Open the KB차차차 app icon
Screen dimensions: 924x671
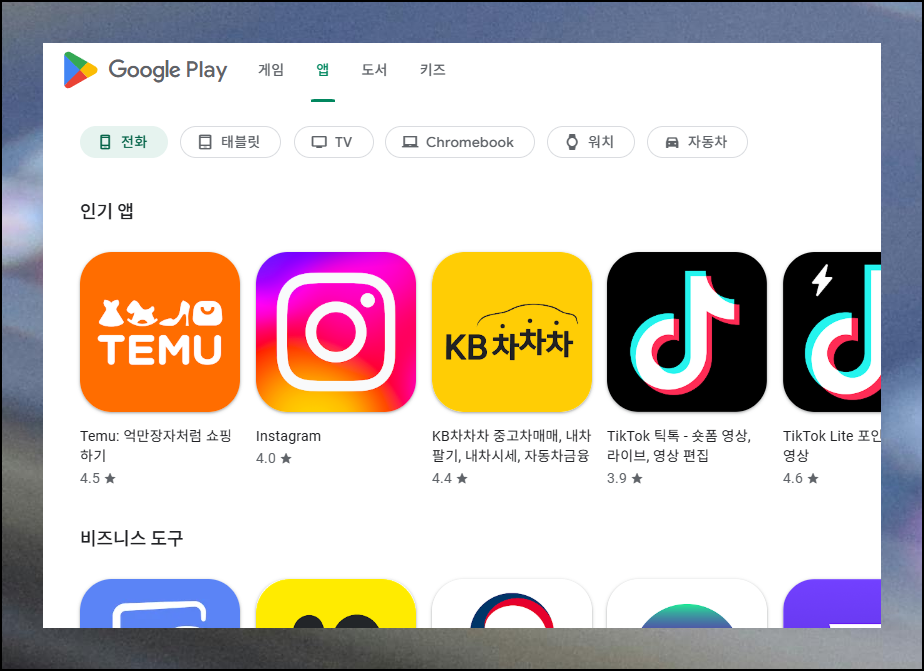pyautogui.click(x=512, y=332)
